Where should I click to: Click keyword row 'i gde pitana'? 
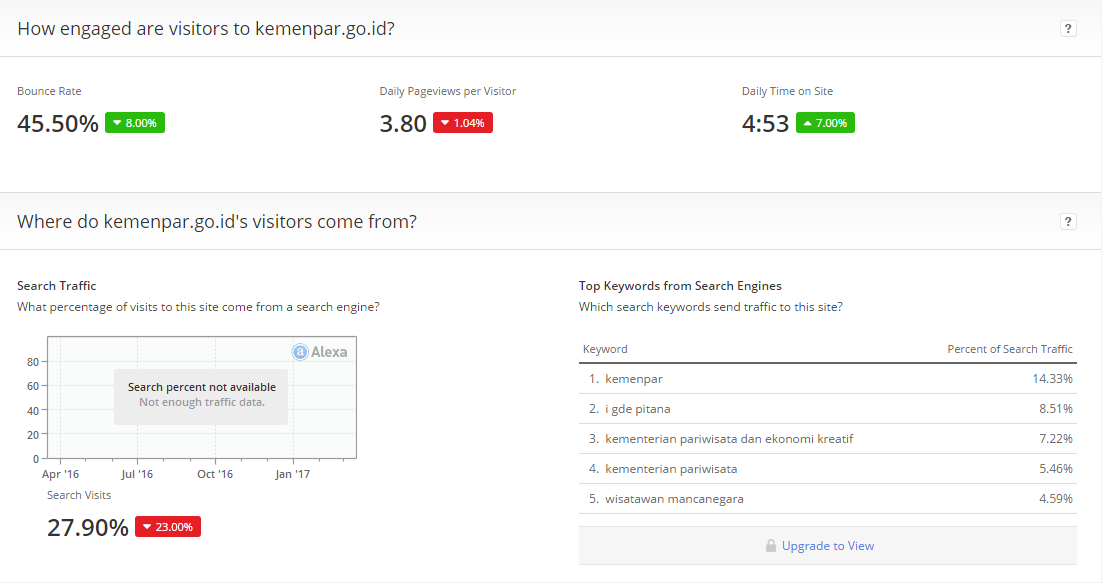[x=828, y=409]
